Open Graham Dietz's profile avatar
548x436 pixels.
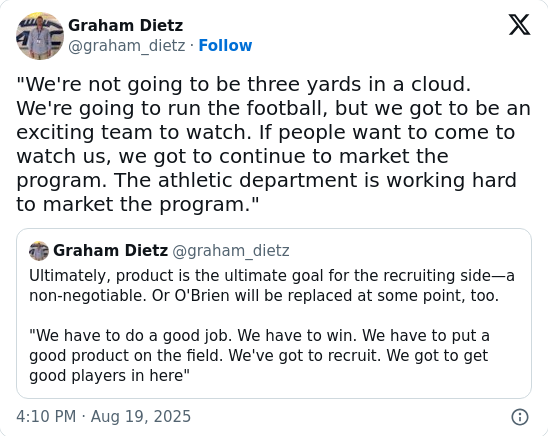click(x=40, y=36)
